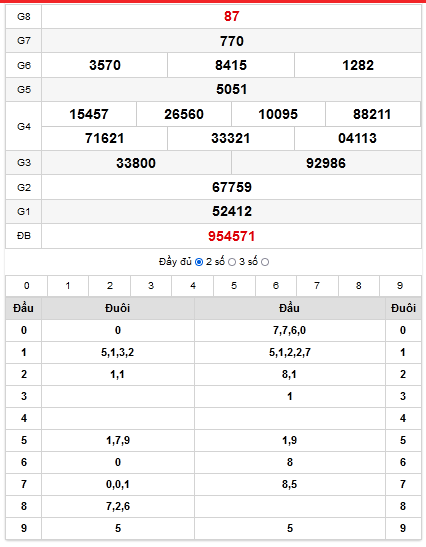Select the "2 số" radio option
This screenshot has width=426, height=547.
(232, 262)
